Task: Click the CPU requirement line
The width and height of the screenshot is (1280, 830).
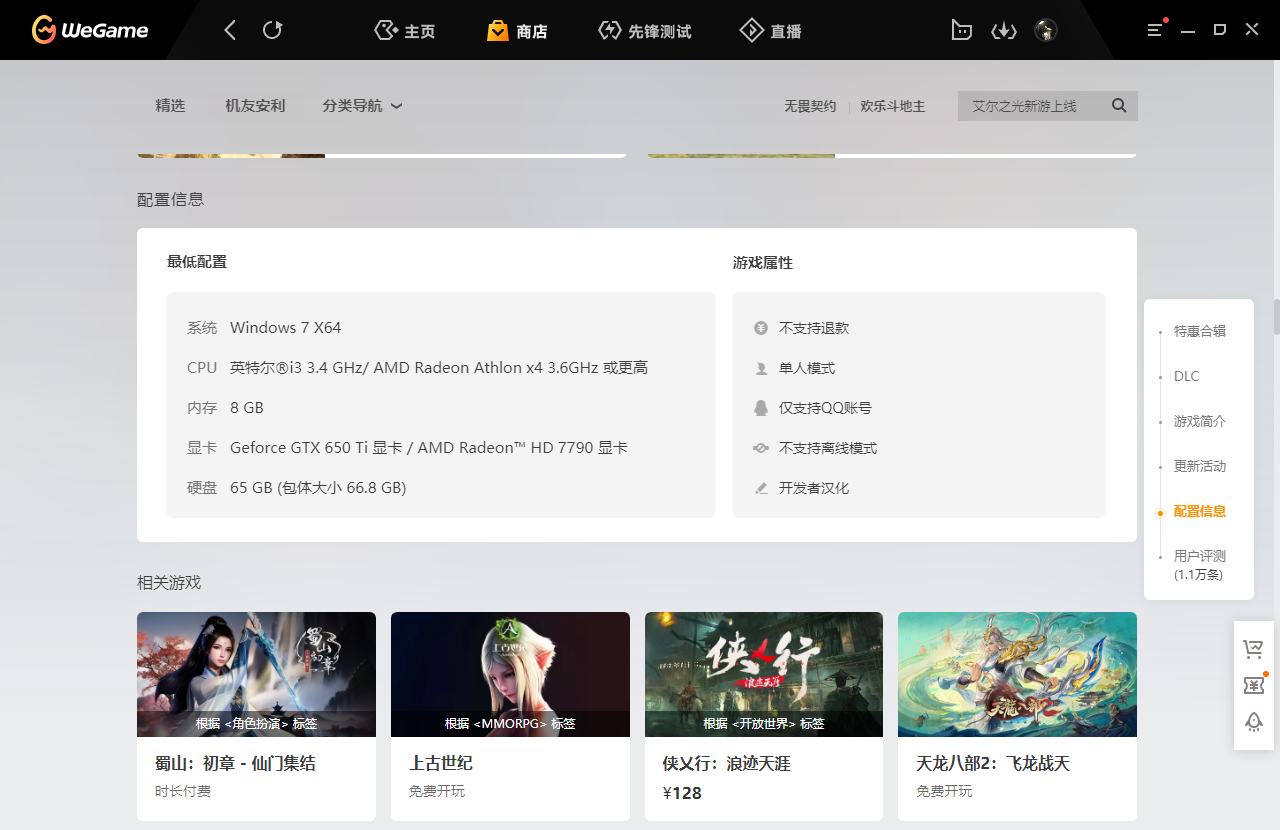Action: click(x=439, y=368)
